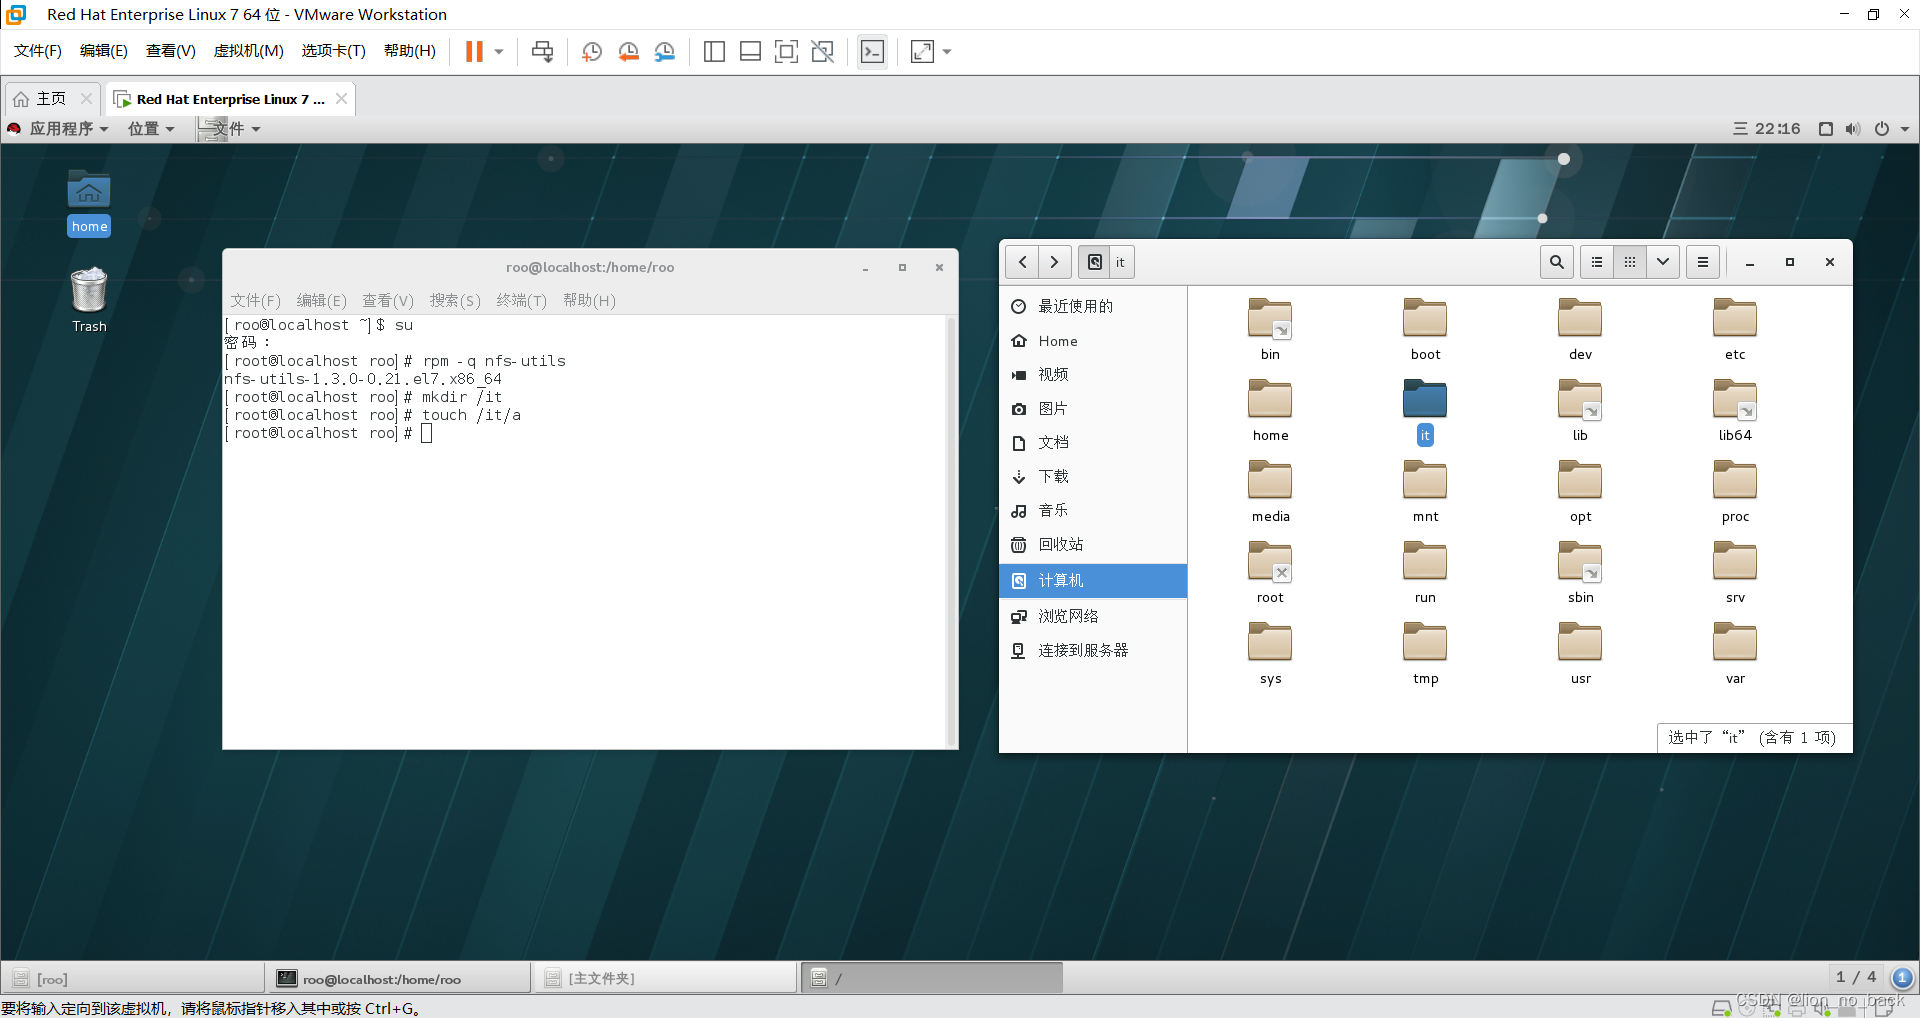1920x1018 pixels.
Task: Open the 文件 app menu in top panel
Action: pos(230,129)
